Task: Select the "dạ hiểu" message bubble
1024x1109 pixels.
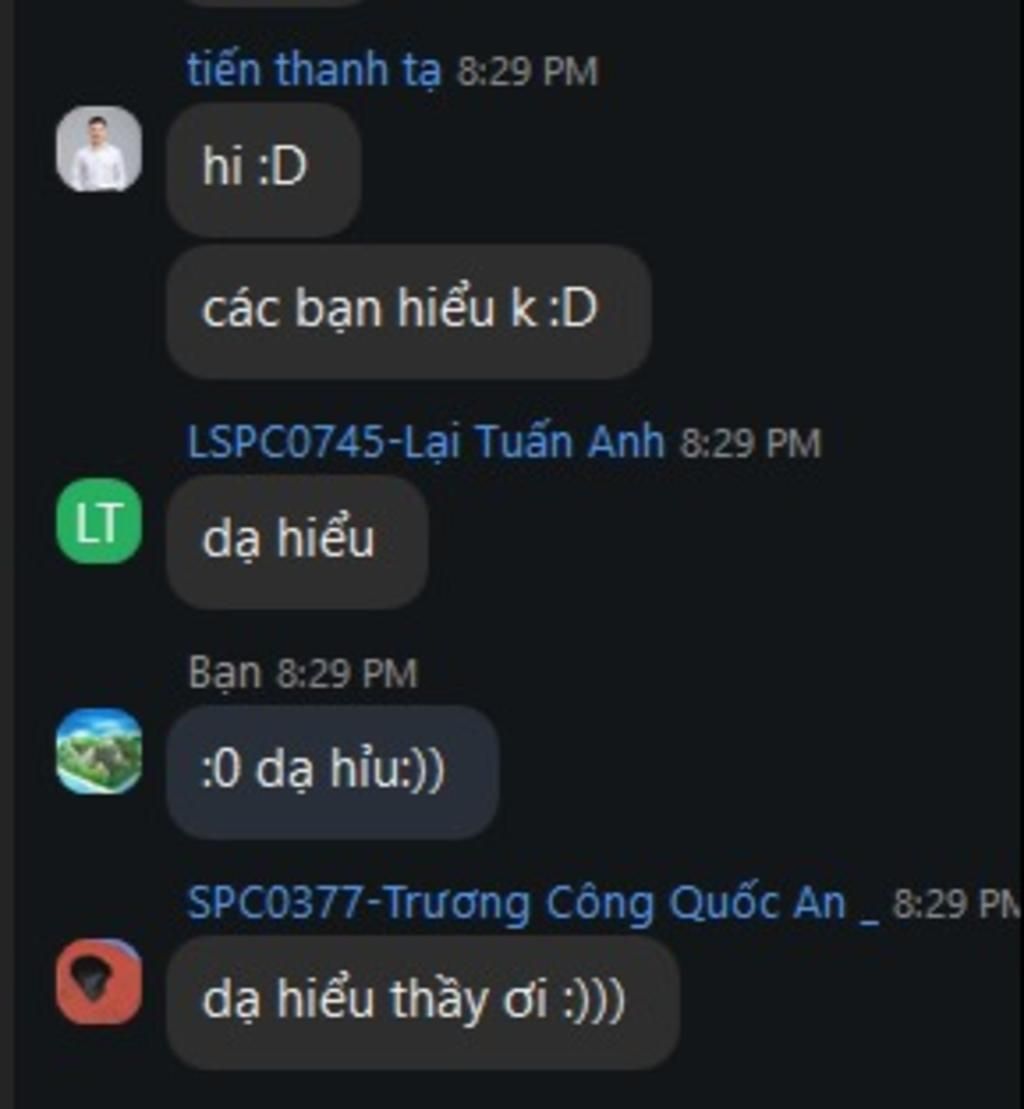Action: click(x=297, y=541)
